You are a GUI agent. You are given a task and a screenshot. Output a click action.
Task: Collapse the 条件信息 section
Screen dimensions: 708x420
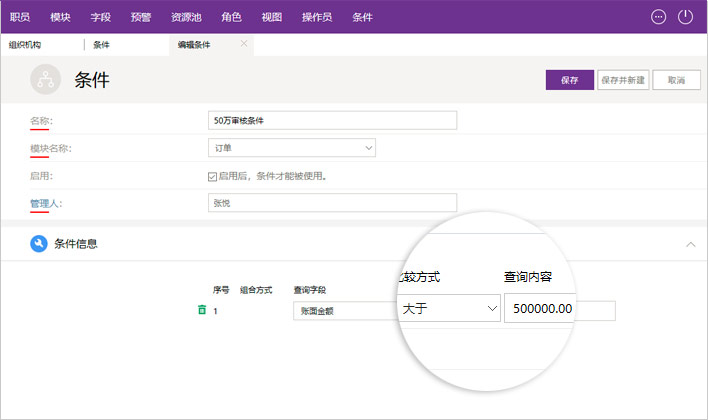tap(689, 243)
